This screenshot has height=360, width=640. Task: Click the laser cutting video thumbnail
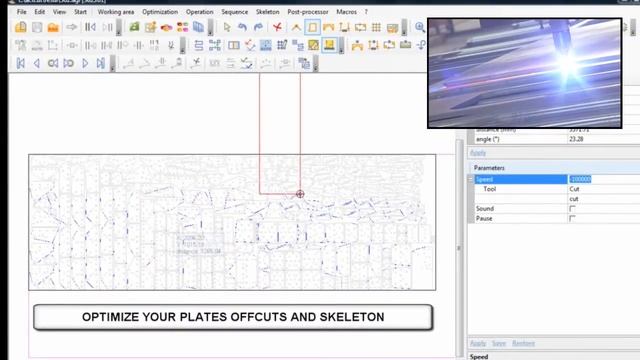point(524,73)
